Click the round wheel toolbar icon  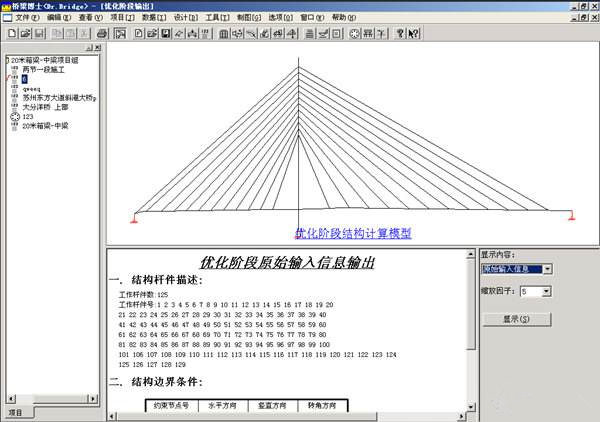(x=355, y=34)
